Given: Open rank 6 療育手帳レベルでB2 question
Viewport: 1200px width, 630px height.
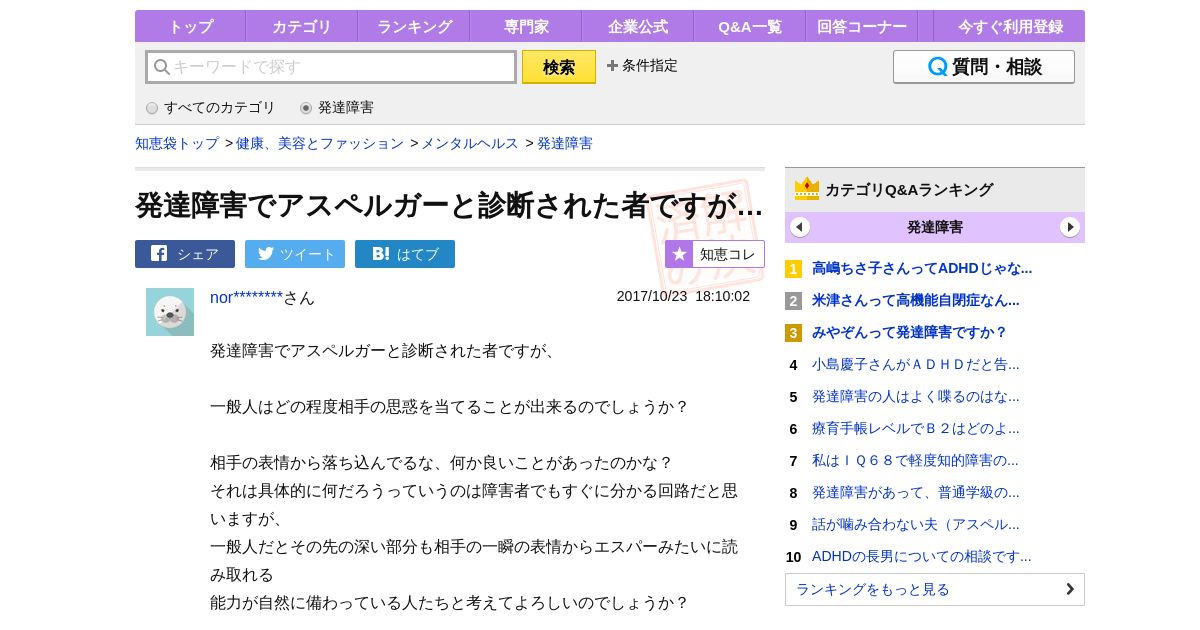Looking at the screenshot, I should tap(916, 428).
